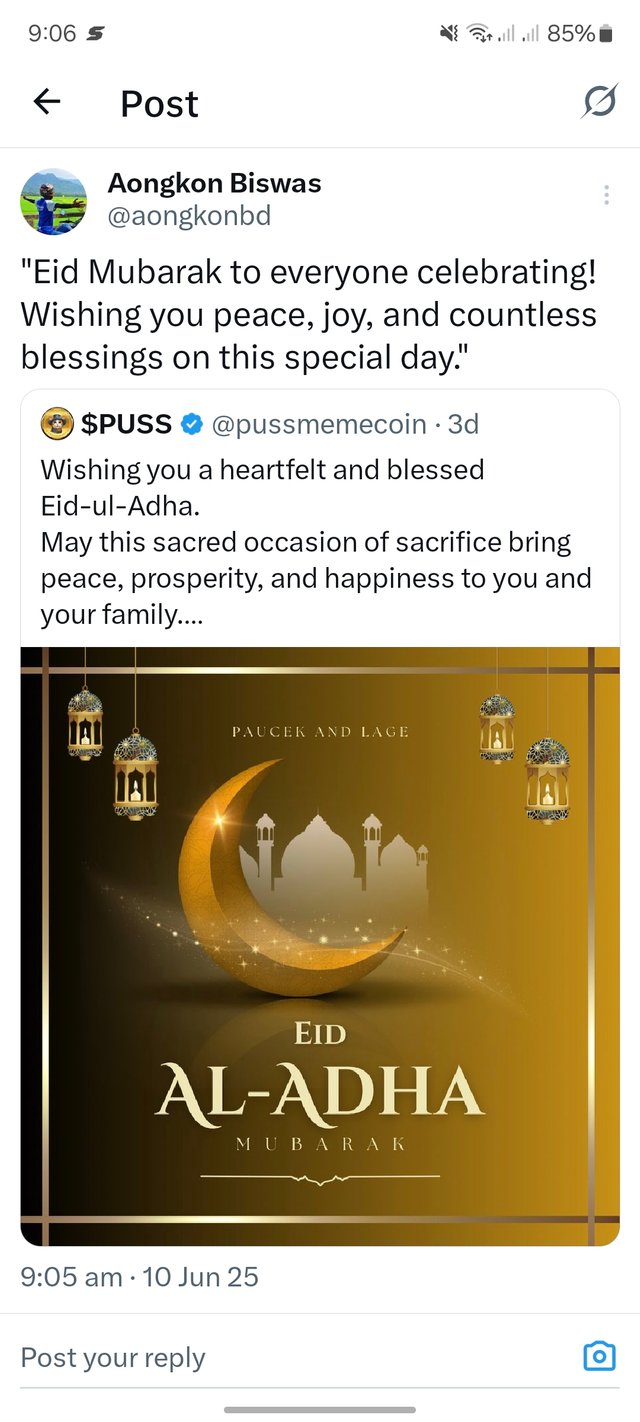Screen dimensions: 640x1422
Task: Tap the muted sound status icon
Action: pos(449,34)
